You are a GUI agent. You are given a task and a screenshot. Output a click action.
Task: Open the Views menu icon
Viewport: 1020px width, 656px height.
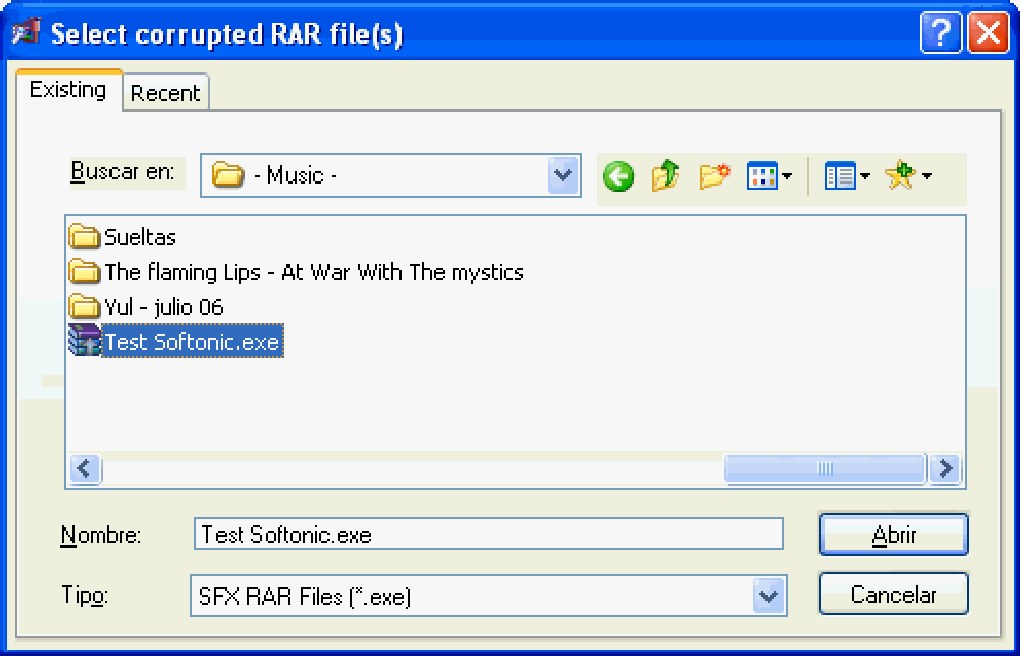tap(762, 176)
